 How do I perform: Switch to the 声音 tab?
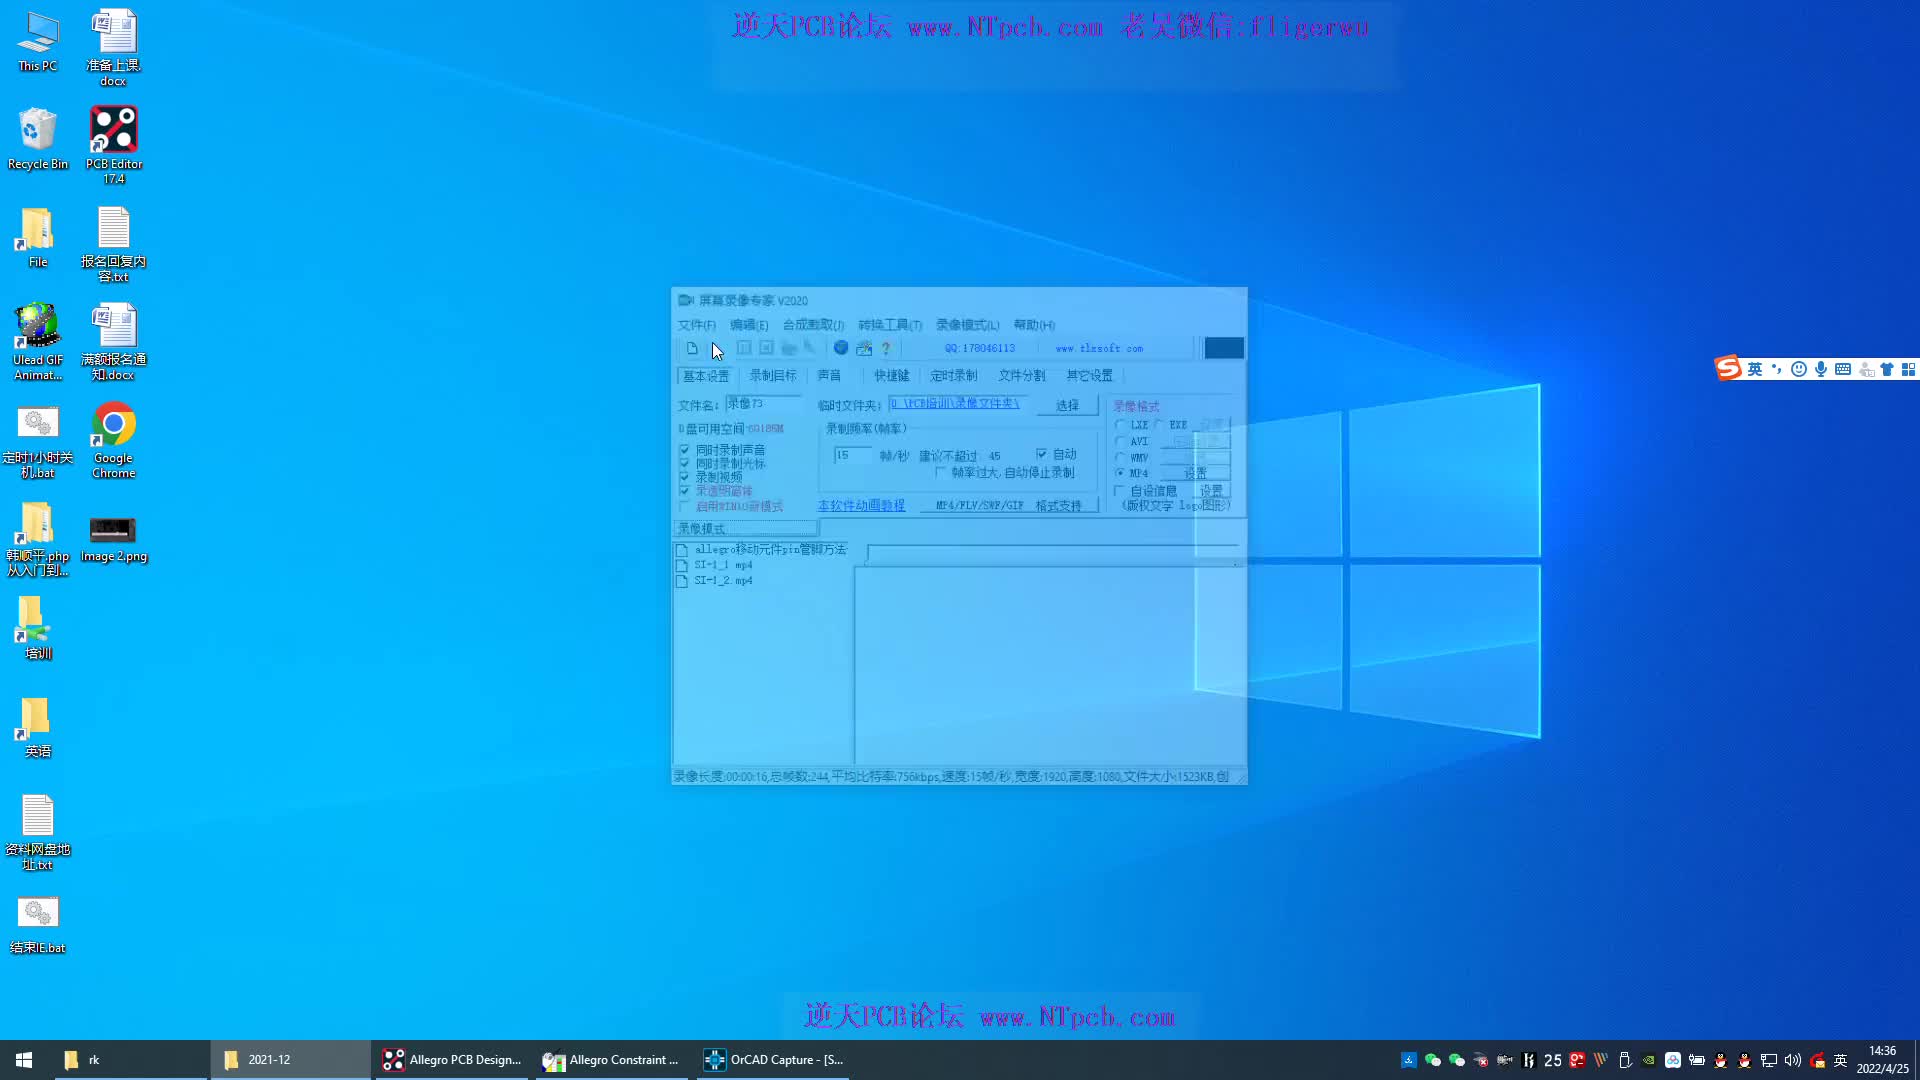829,376
